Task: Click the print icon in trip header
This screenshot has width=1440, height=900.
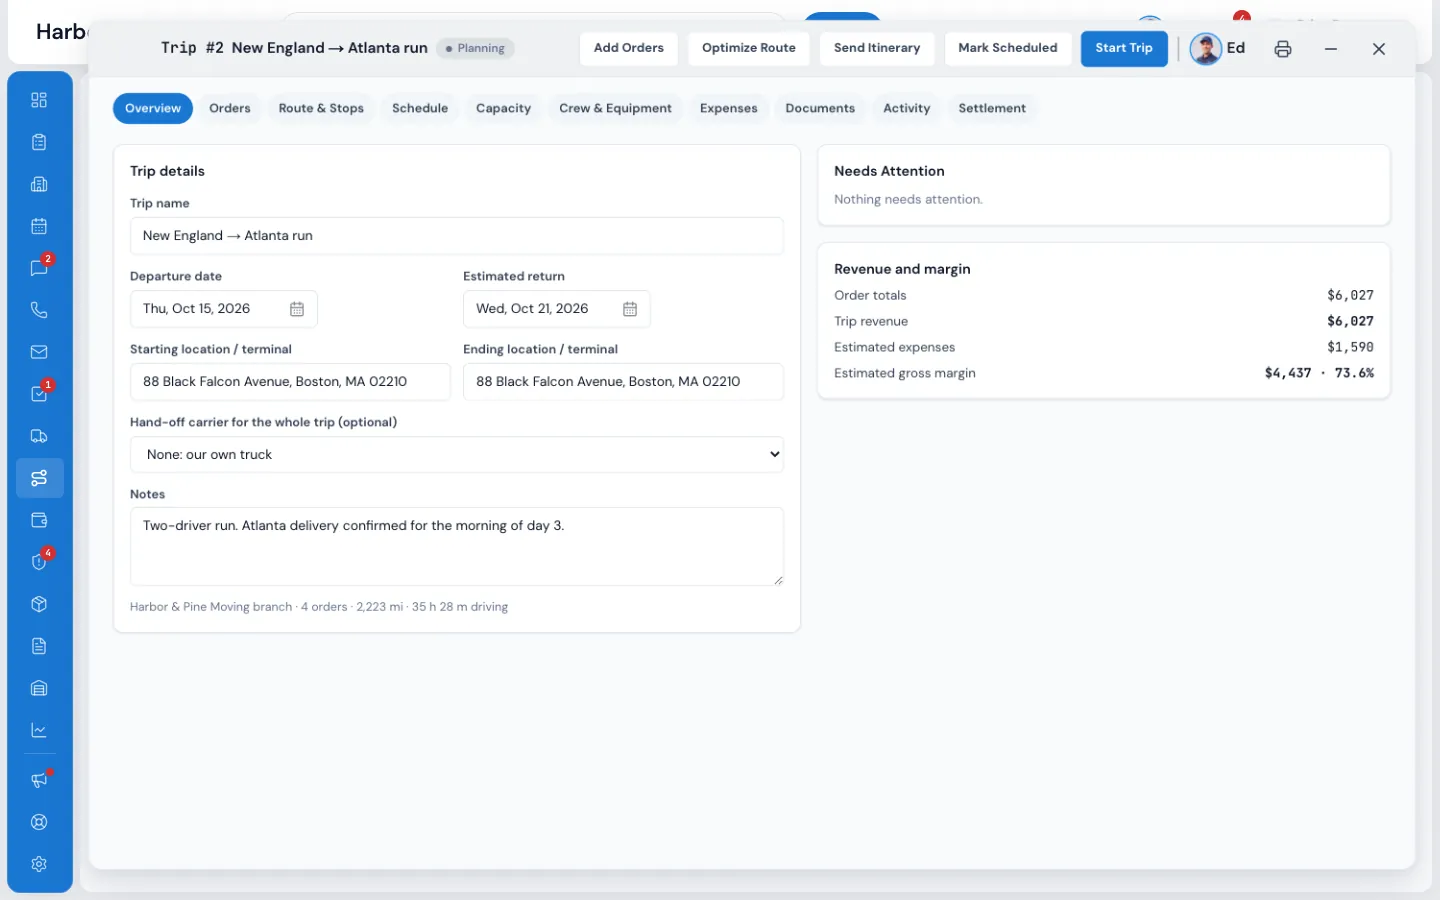Action: 1283,49
